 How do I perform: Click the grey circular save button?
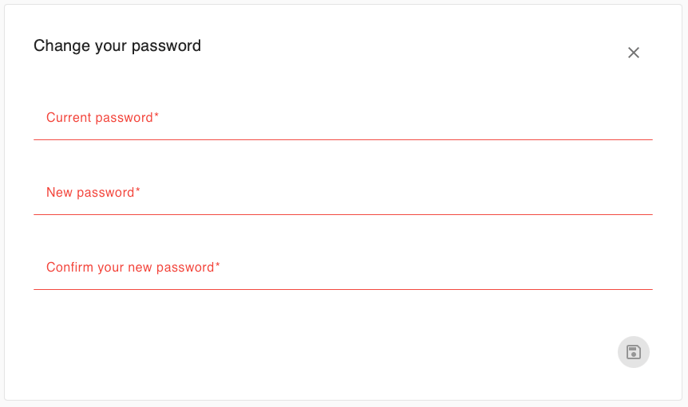click(x=633, y=352)
